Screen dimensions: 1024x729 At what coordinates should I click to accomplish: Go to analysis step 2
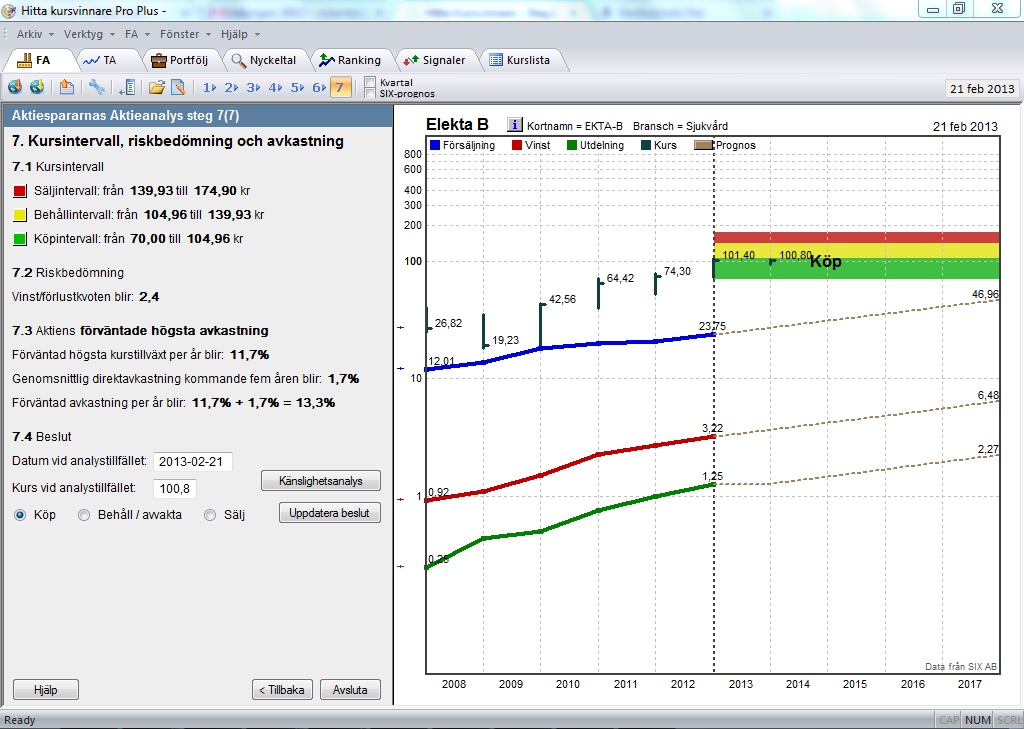pos(231,88)
